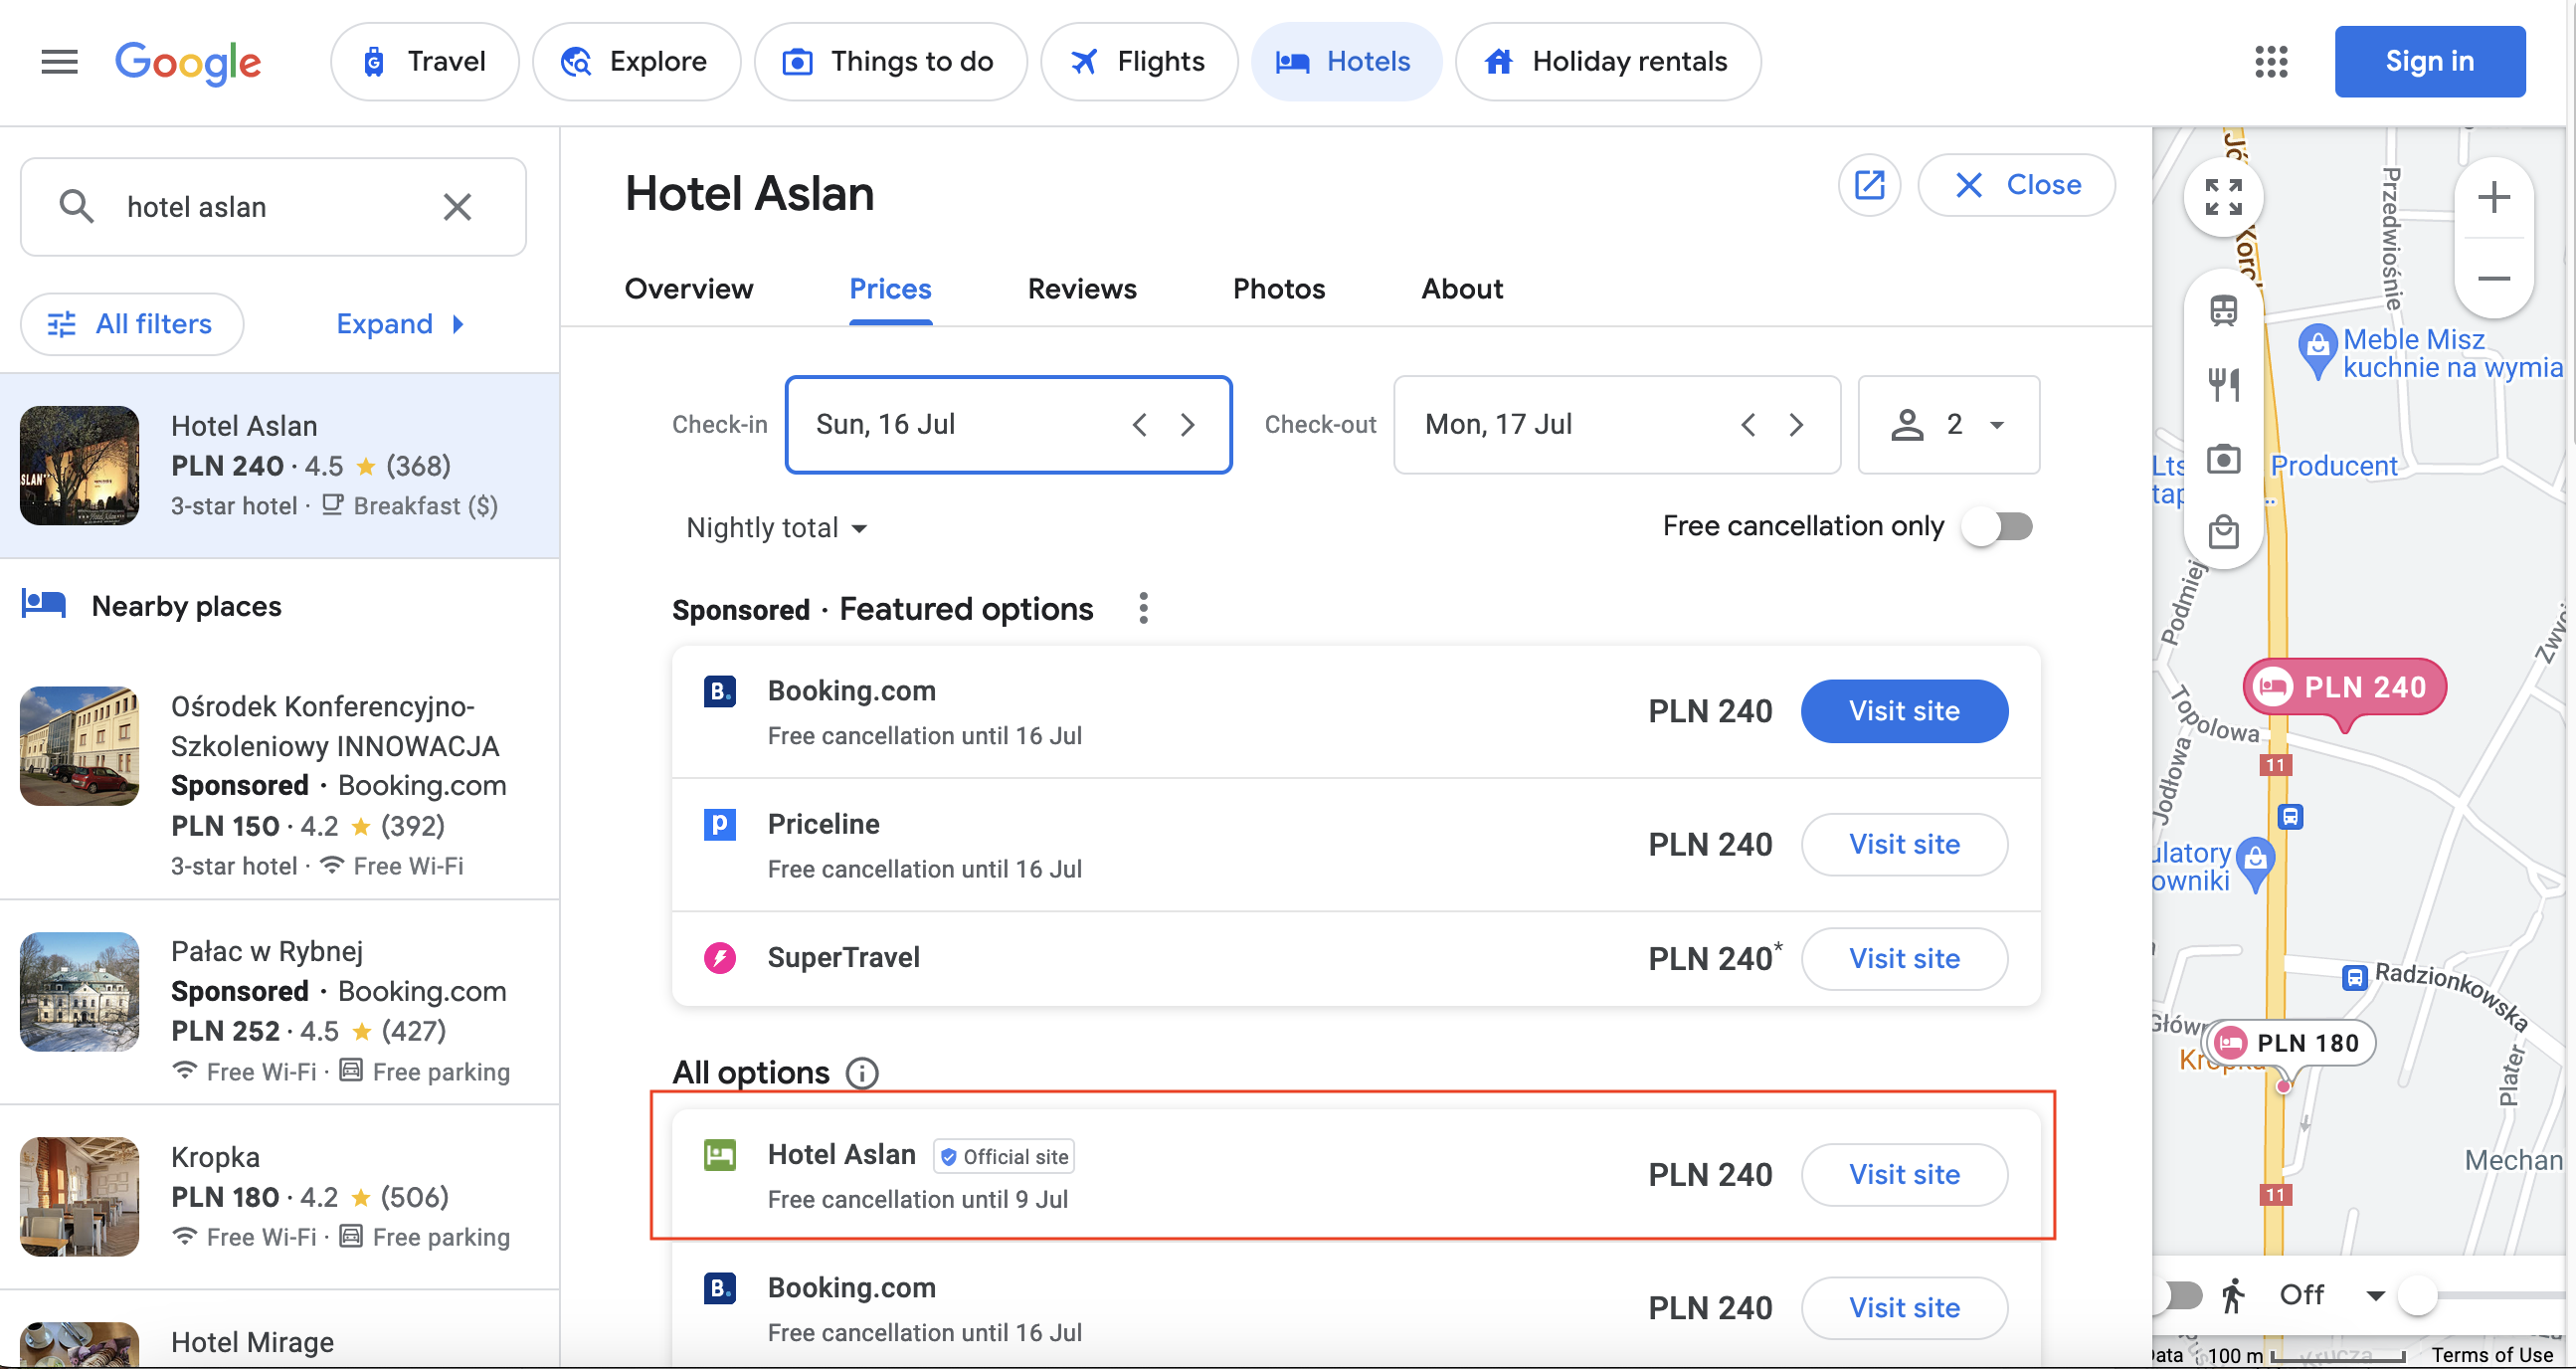Viewport: 2576px width, 1369px height.
Task: Zoom in using the map plus control
Action: click(2494, 197)
